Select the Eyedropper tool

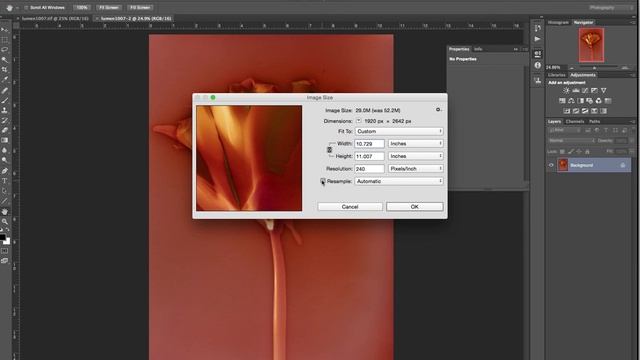[x=4, y=80]
